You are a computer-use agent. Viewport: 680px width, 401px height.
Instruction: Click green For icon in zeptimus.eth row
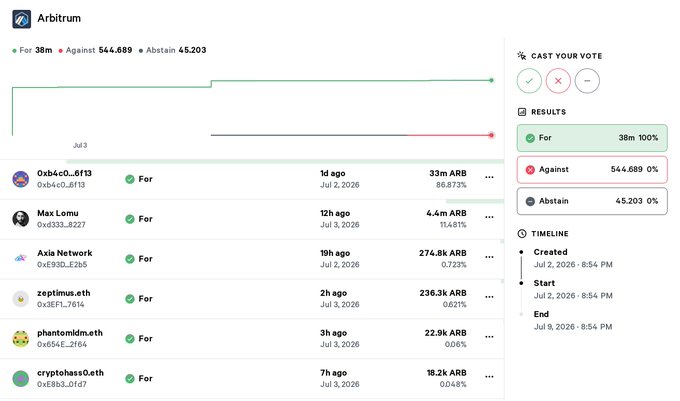[130, 299]
